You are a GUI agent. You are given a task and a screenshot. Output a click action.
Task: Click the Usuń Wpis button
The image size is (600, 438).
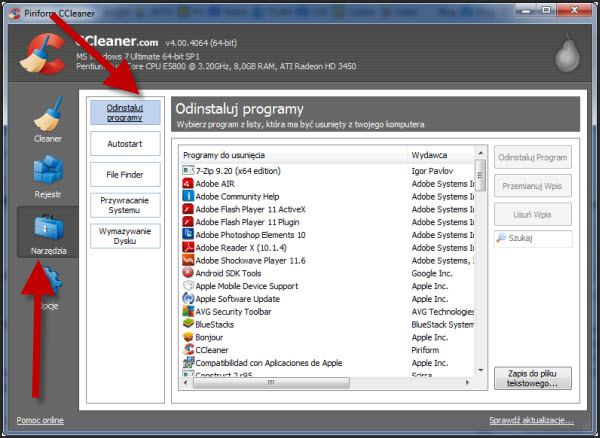(x=533, y=212)
